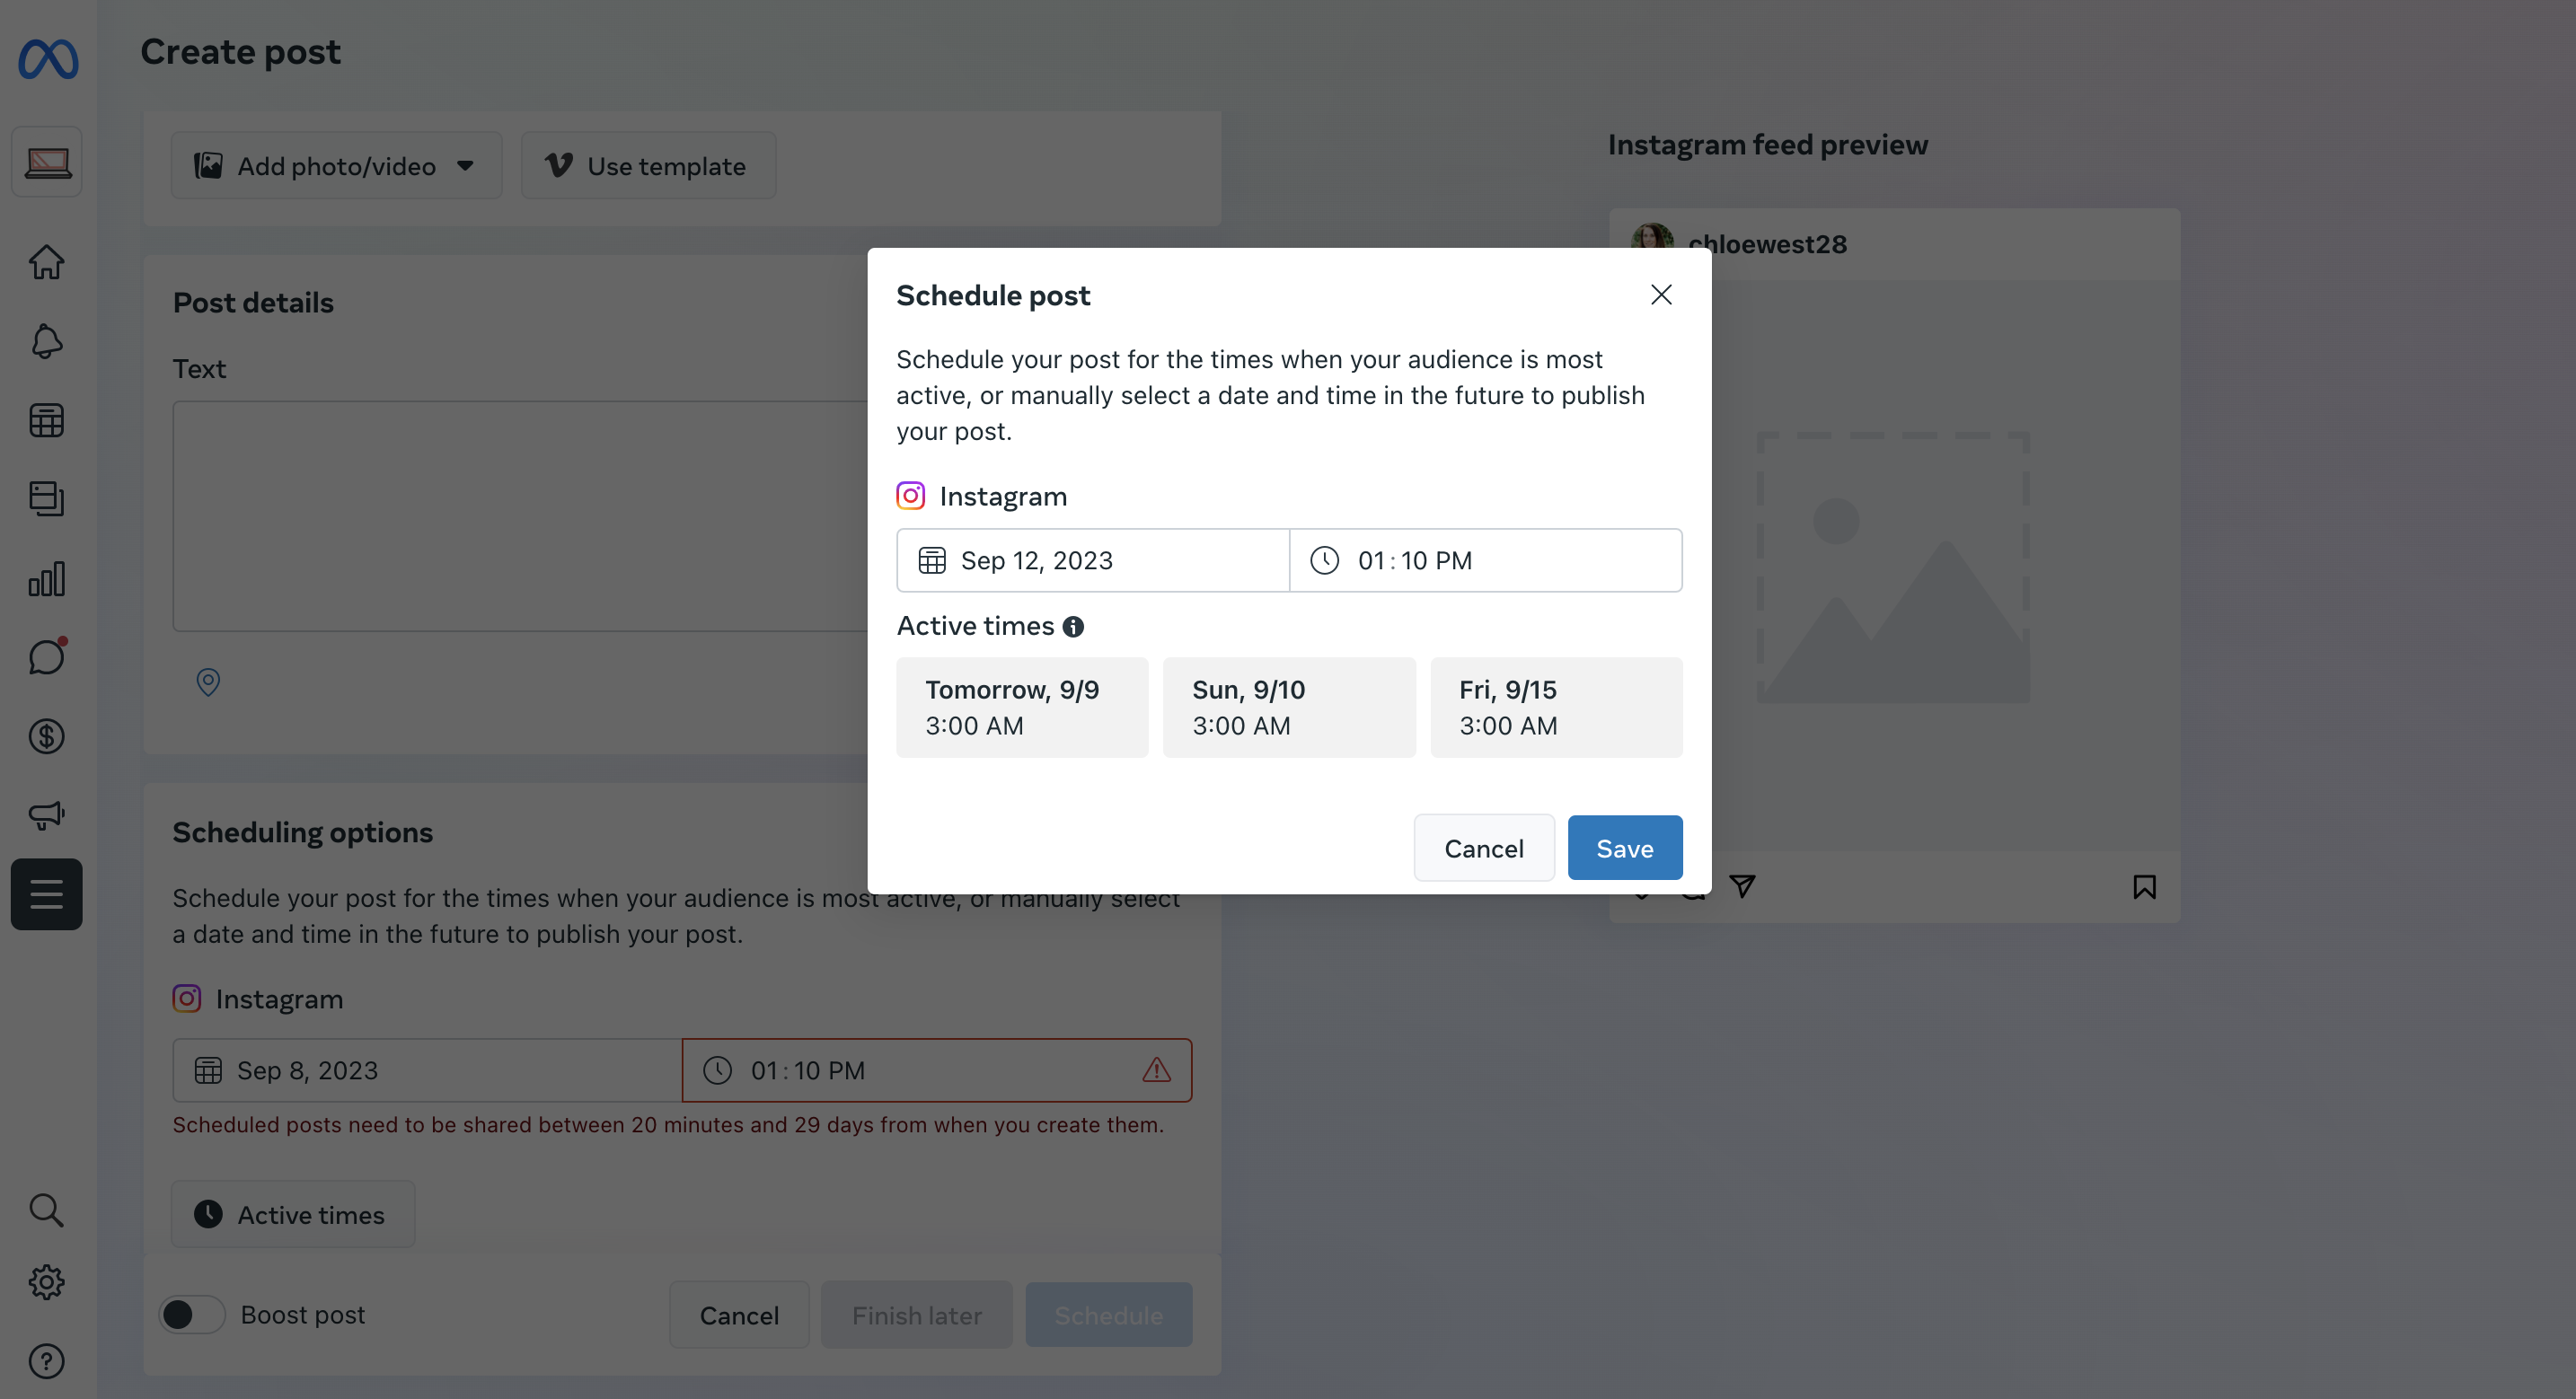Expand the Add photo/video options arrow
The width and height of the screenshot is (2576, 1399).
coord(463,165)
